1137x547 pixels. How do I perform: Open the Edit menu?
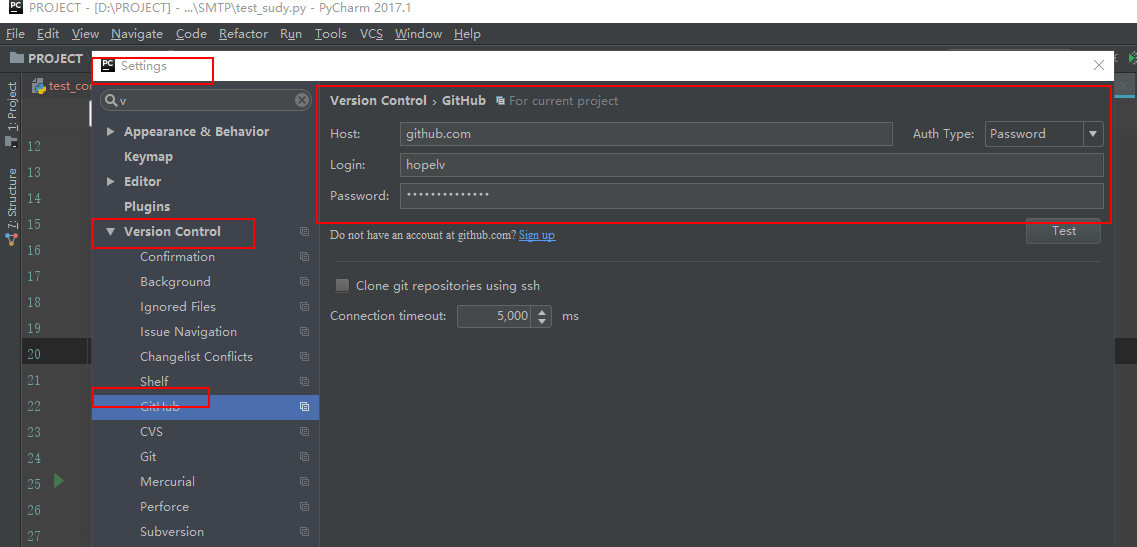(48, 33)
